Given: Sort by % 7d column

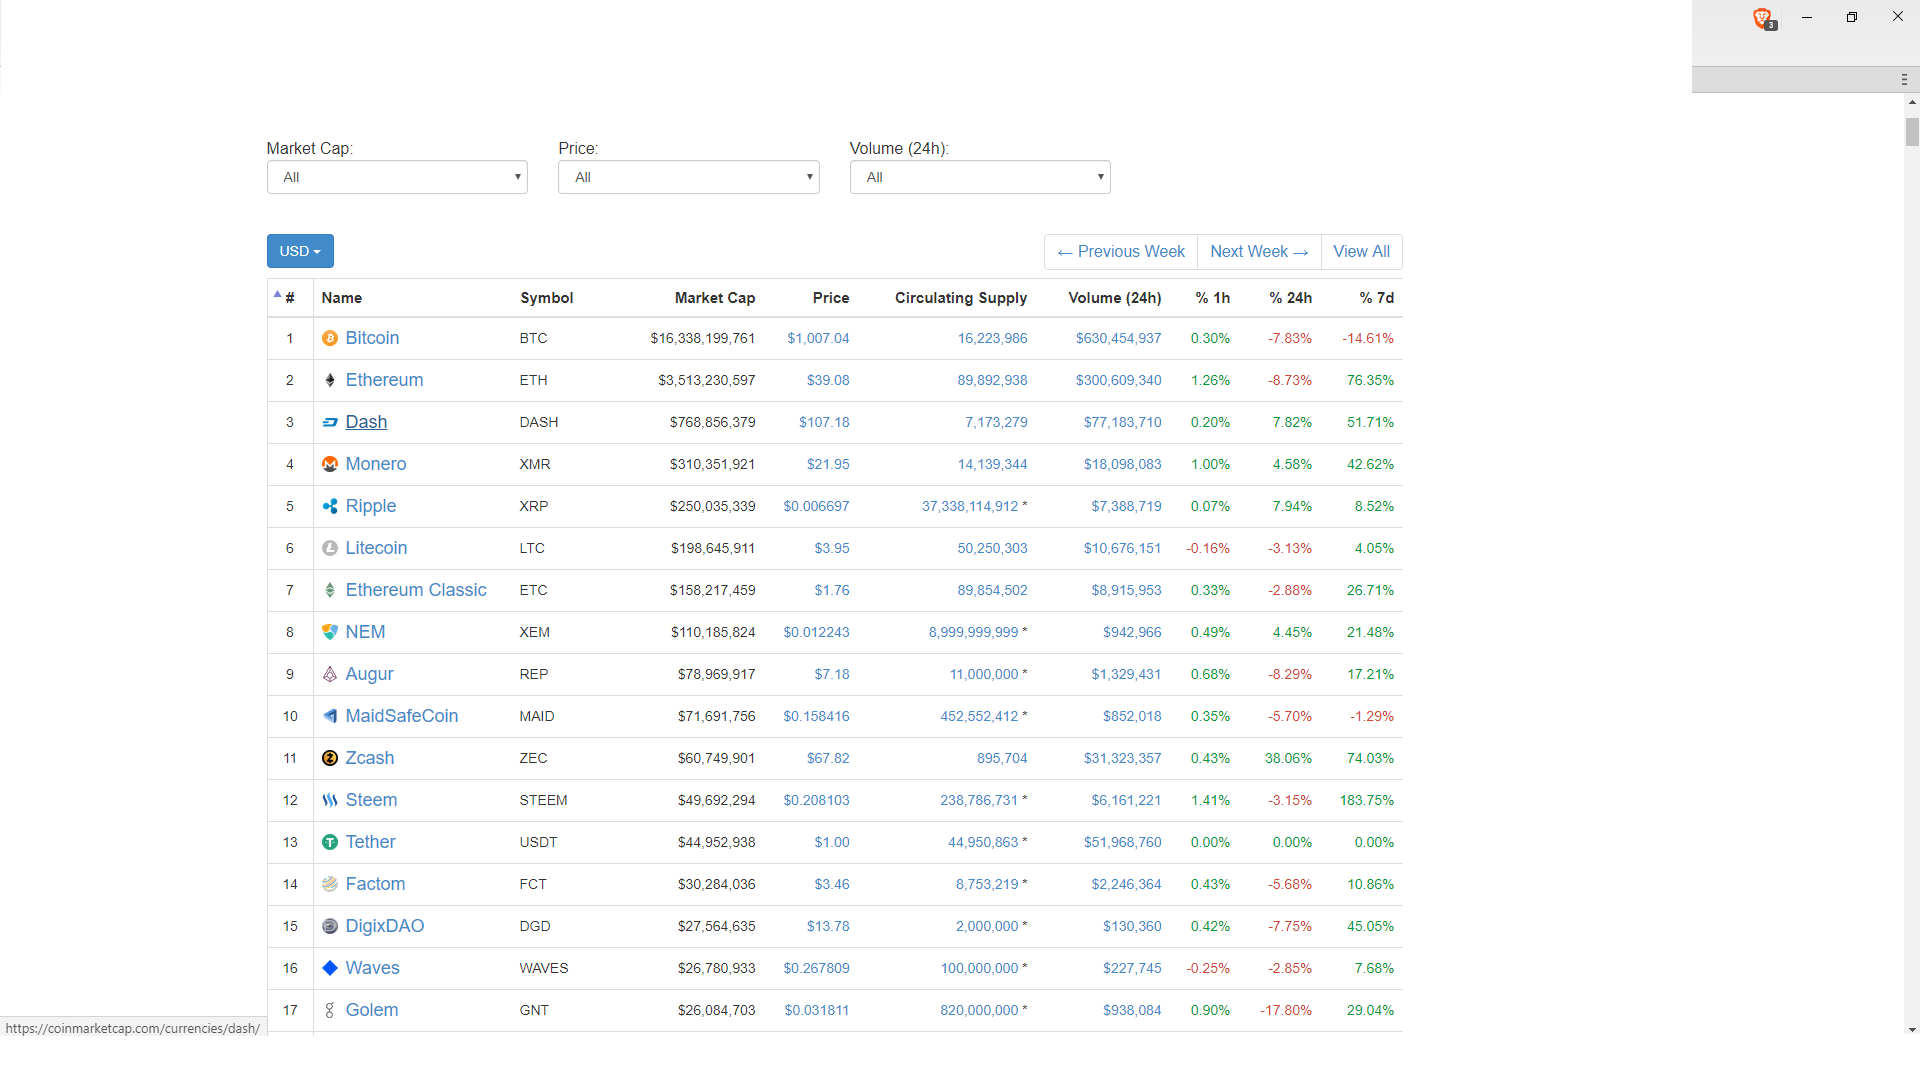Looking at the screenshot, I should point(1377,298).
